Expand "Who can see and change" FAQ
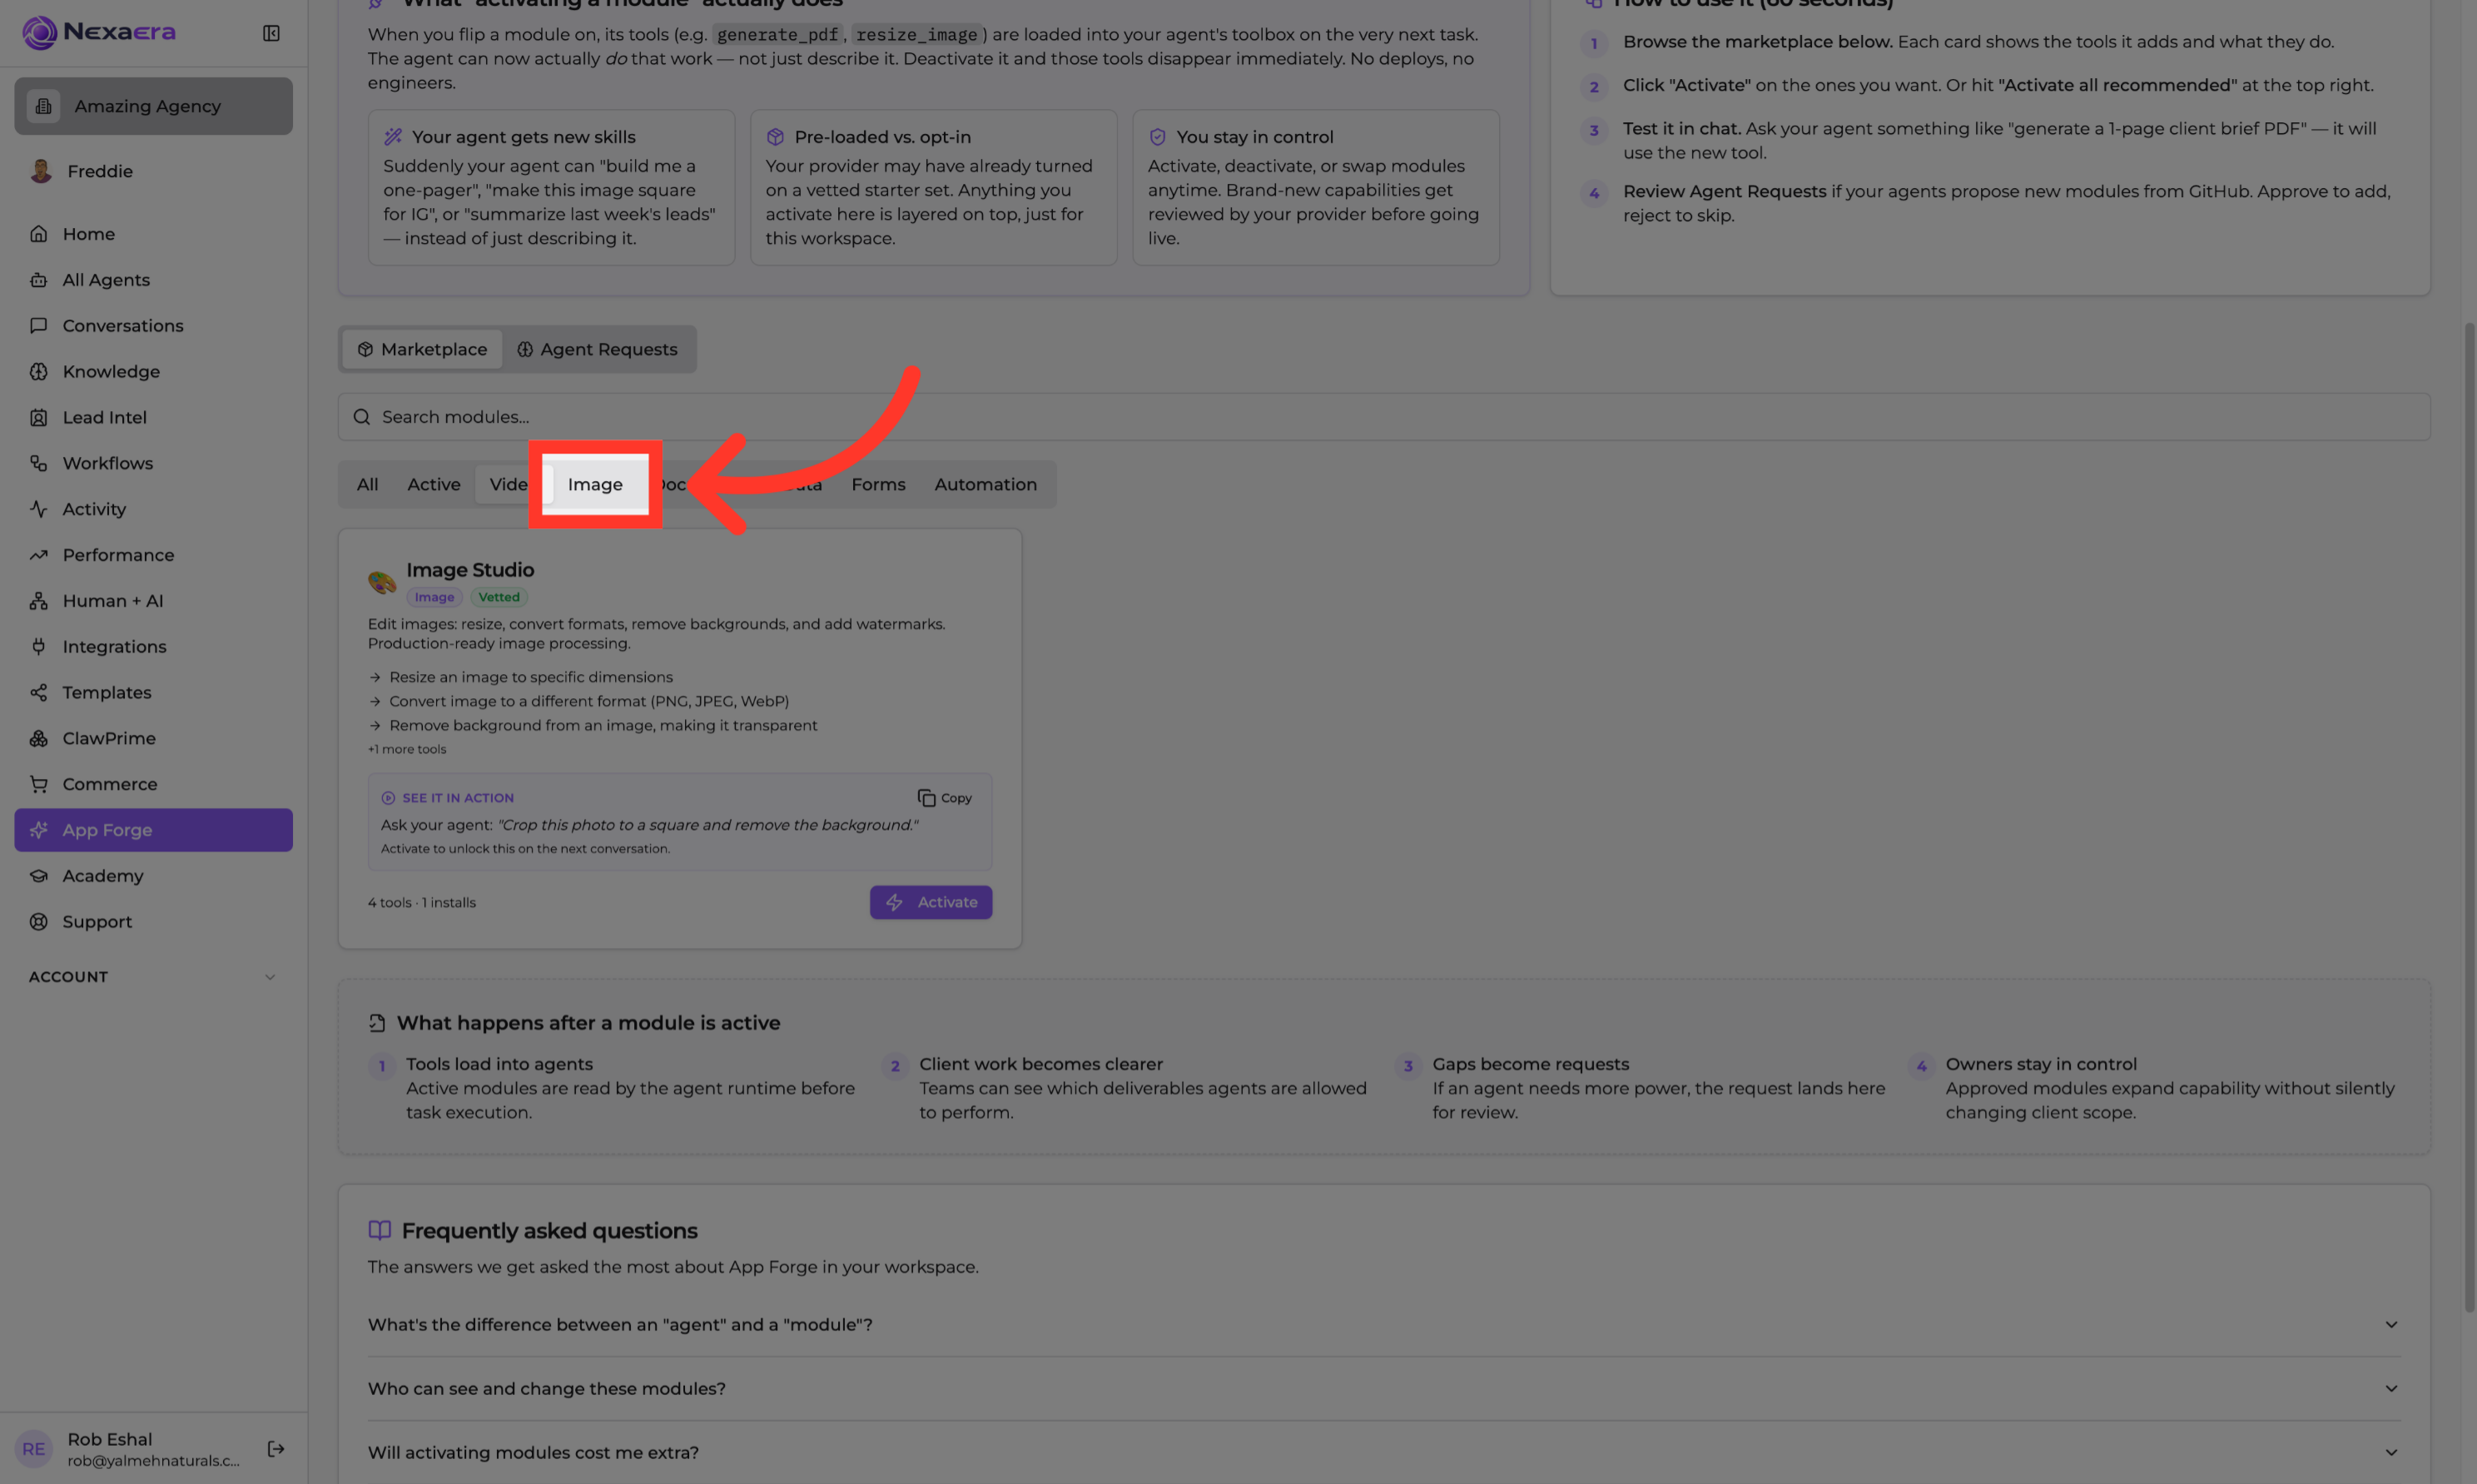Screen dimensions: 2477x1484 click(1383, 1389)
